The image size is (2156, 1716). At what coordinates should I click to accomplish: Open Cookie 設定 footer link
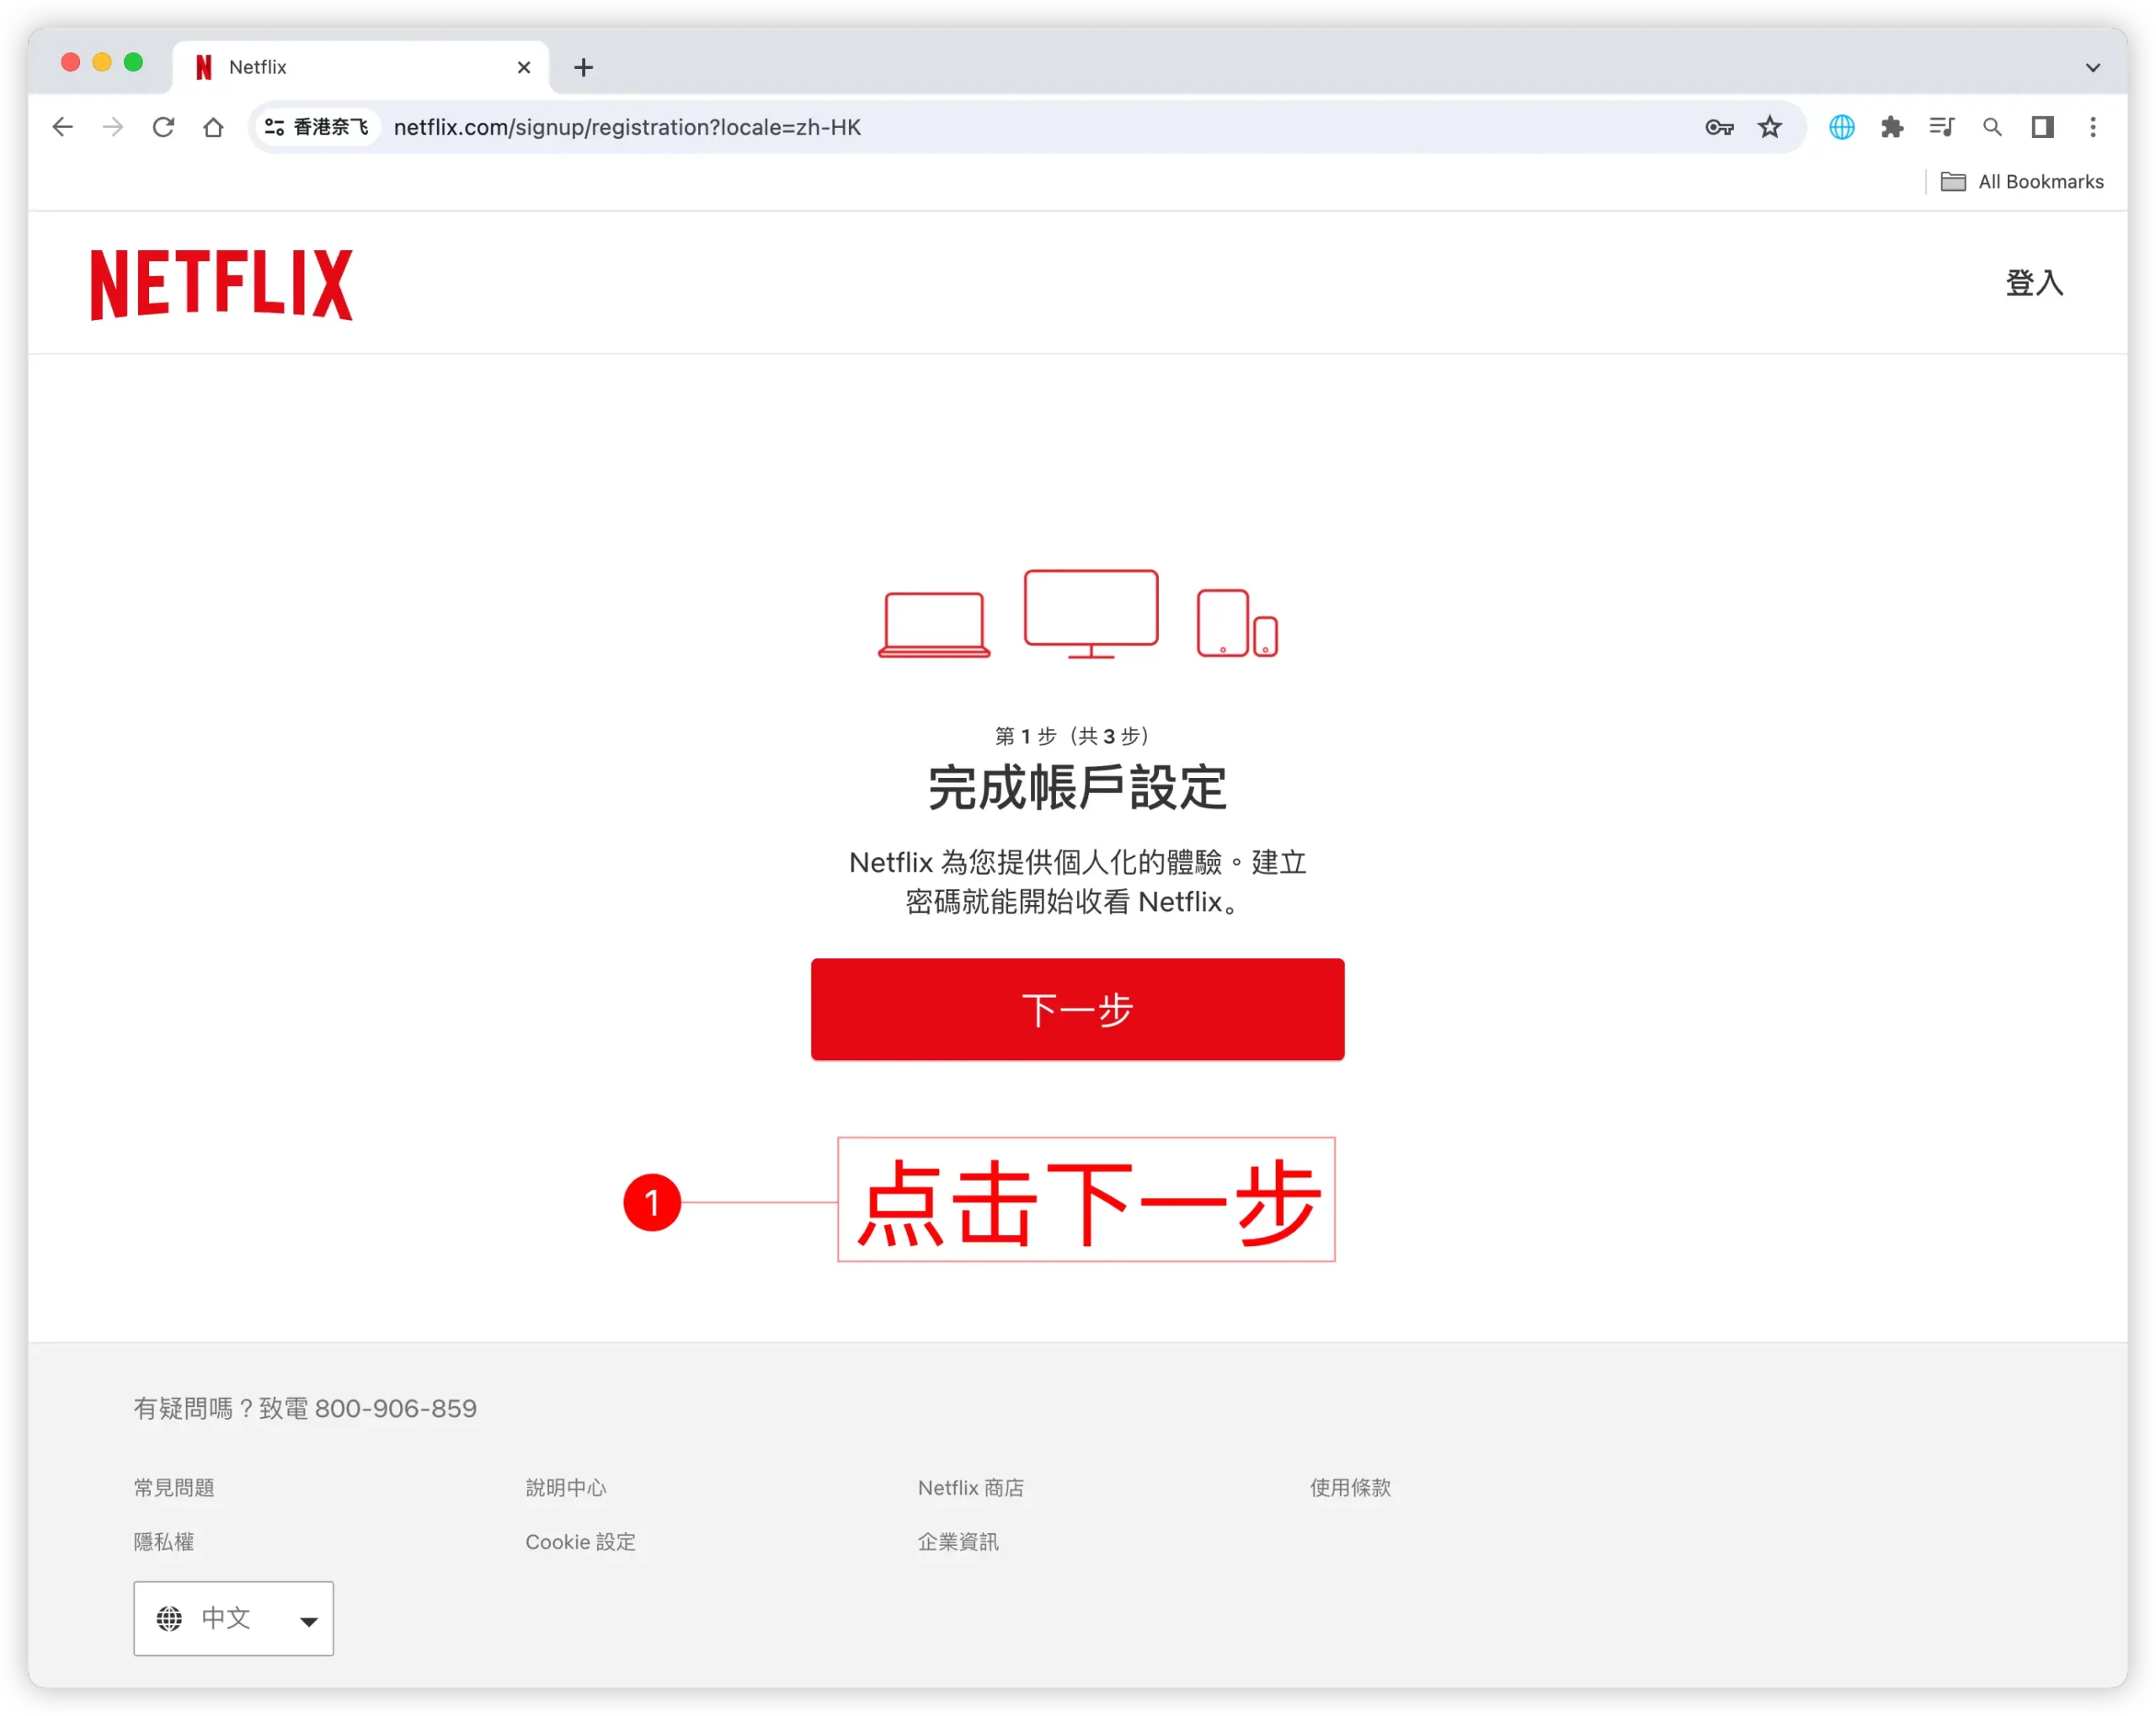pos(580,1541)
